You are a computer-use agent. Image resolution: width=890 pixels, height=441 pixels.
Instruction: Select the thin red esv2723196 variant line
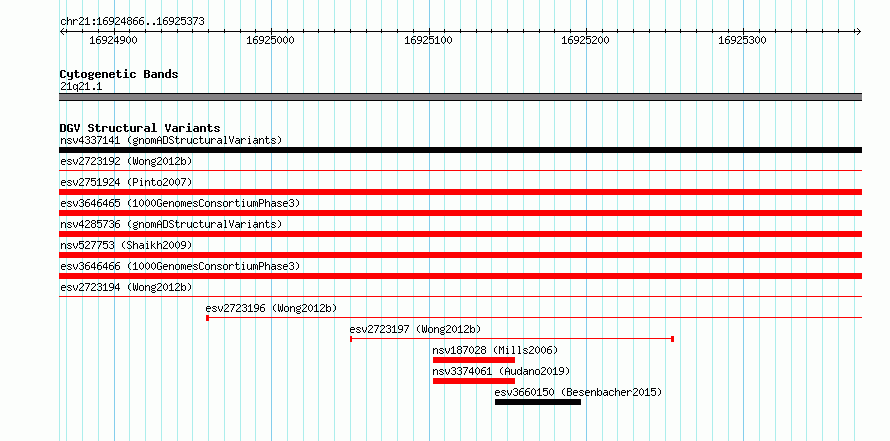(x=534, y=318)
